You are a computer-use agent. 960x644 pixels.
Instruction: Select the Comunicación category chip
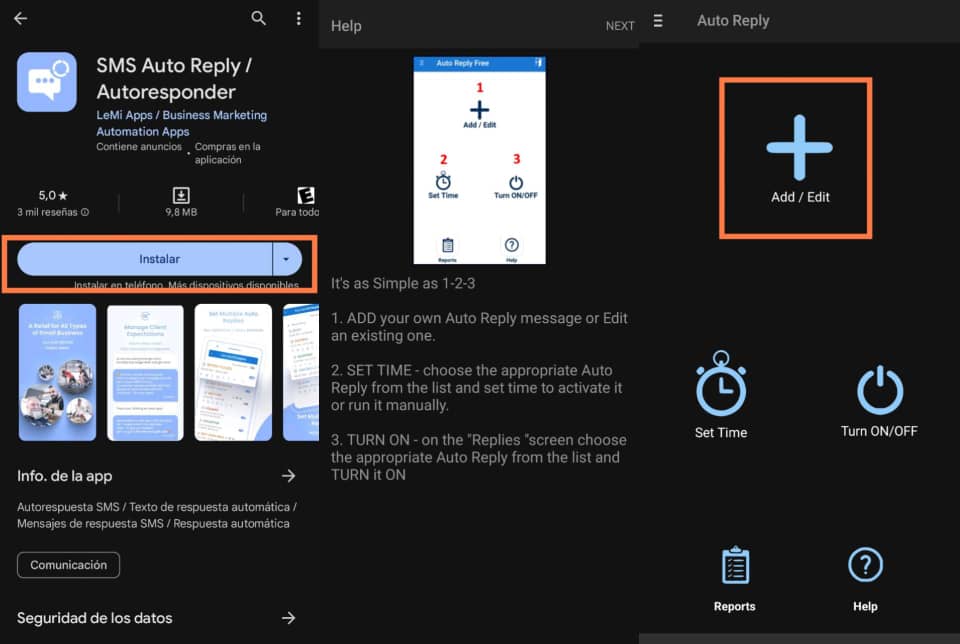pyautogui.click(x=69, y=565)
